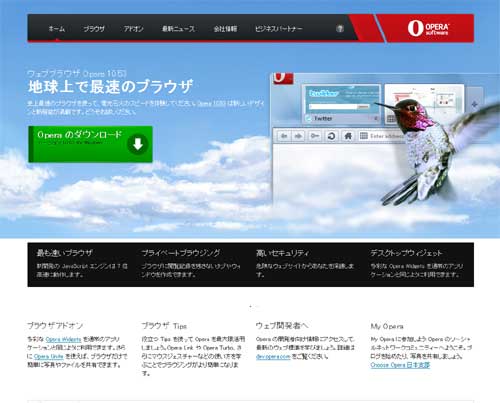Click the デスクトップウィジェット feature heading
This screenshot has width=500, height=403.
coord(406,253)
